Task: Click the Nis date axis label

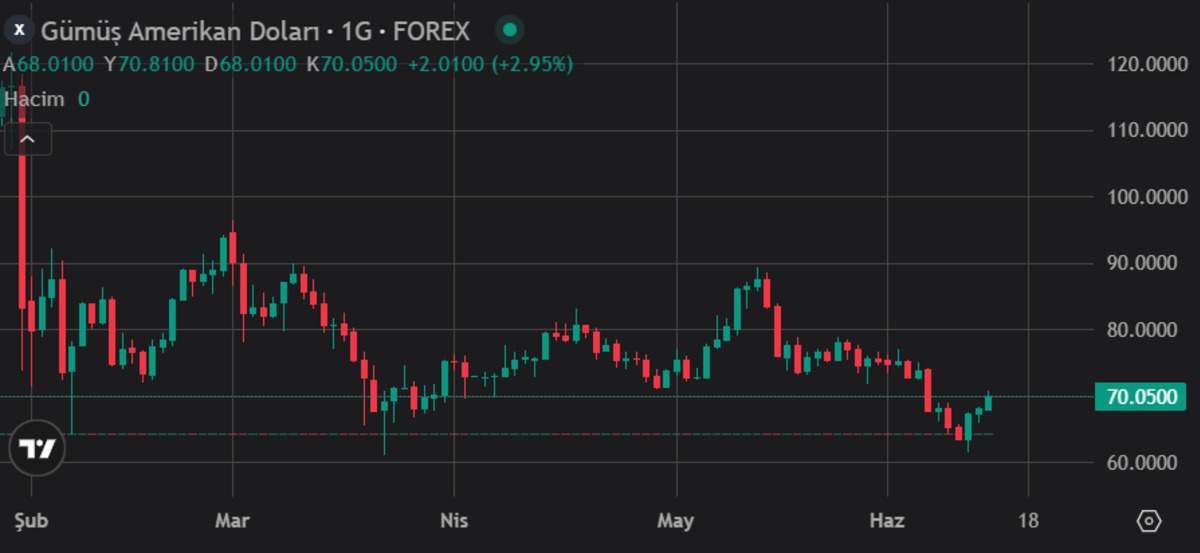Action: (453, 521)
